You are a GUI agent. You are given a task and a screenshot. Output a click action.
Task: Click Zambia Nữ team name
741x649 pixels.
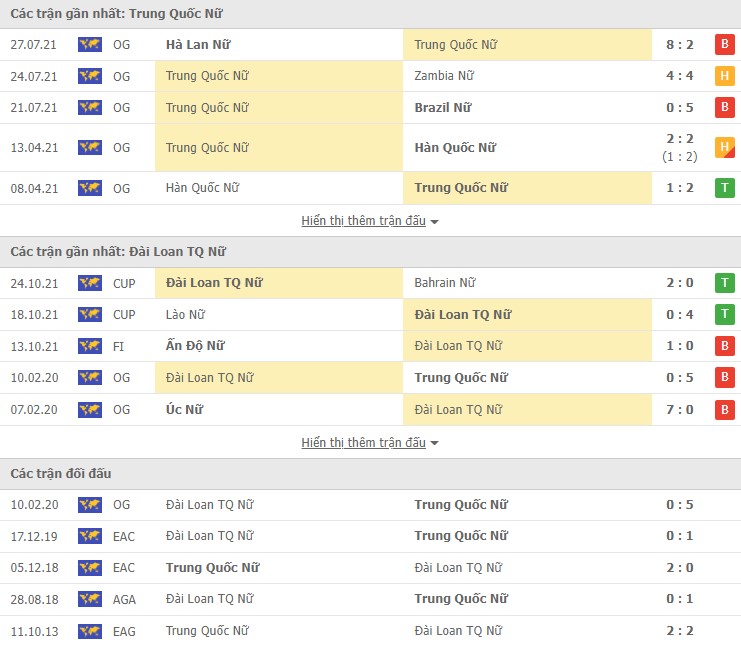443,76
